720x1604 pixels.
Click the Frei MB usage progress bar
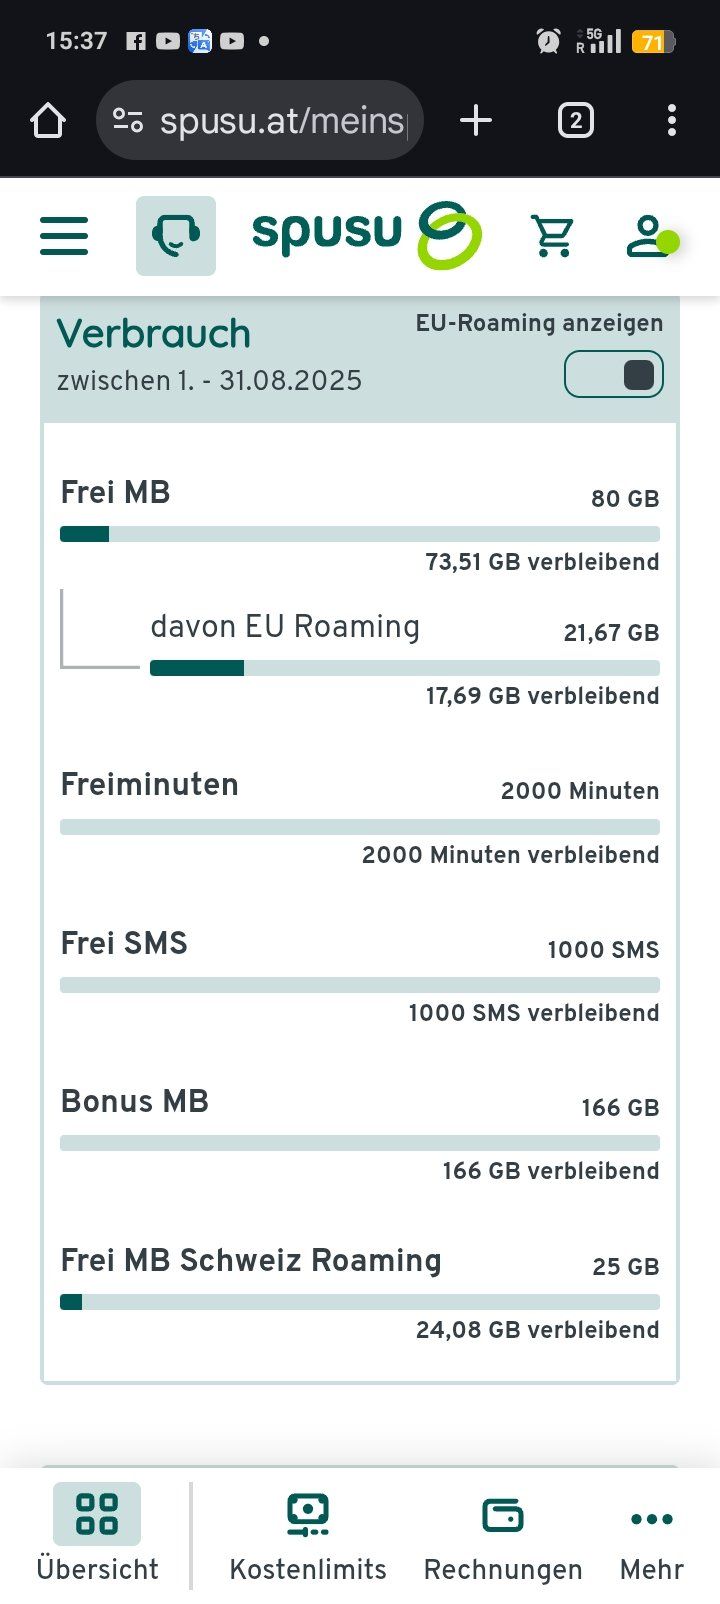click(x=360, y=534)
